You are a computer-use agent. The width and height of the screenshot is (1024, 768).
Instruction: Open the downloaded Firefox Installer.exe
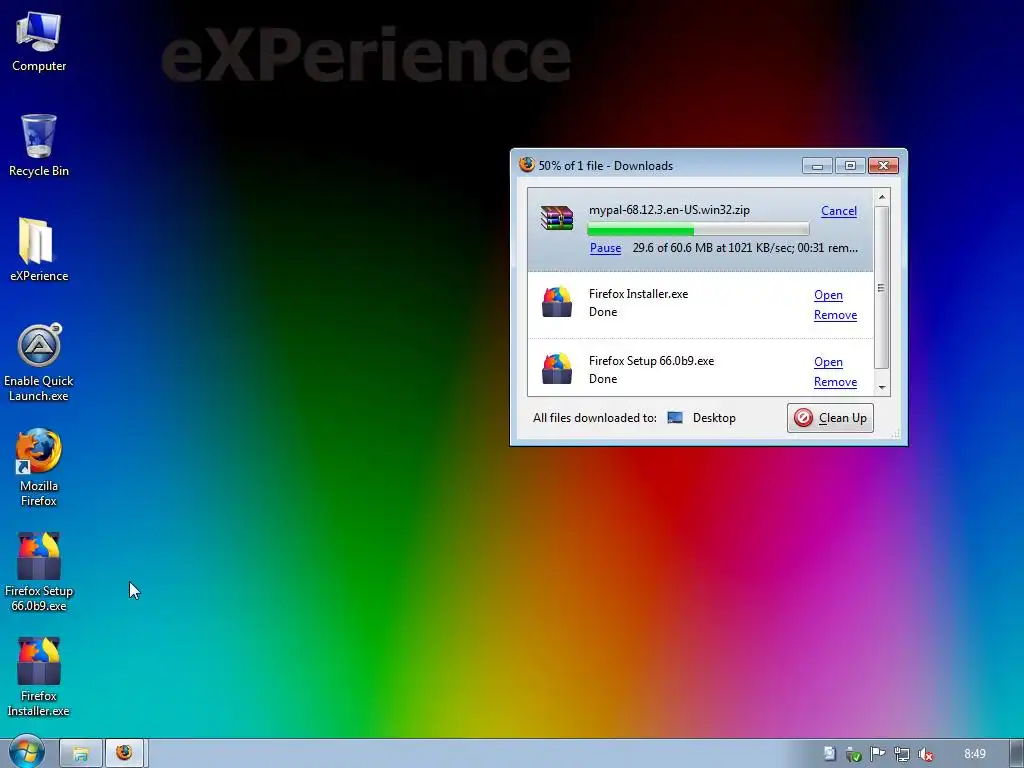pyautogui.click(x=828, y=295)
